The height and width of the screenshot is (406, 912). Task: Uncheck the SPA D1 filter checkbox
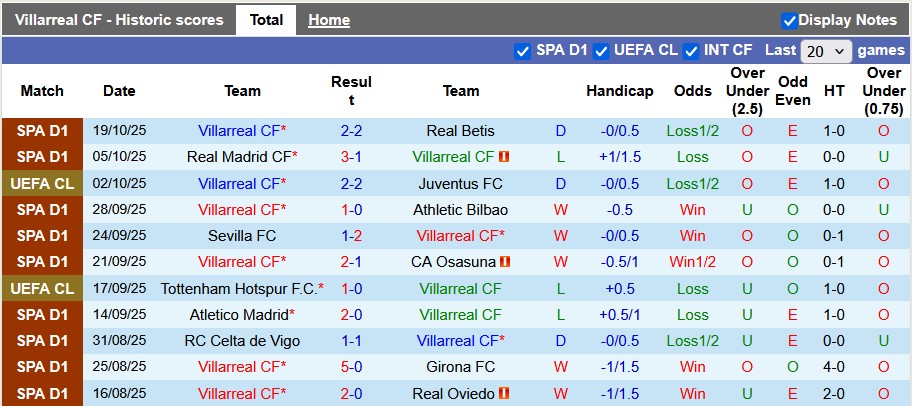click(x=522, y=51)
